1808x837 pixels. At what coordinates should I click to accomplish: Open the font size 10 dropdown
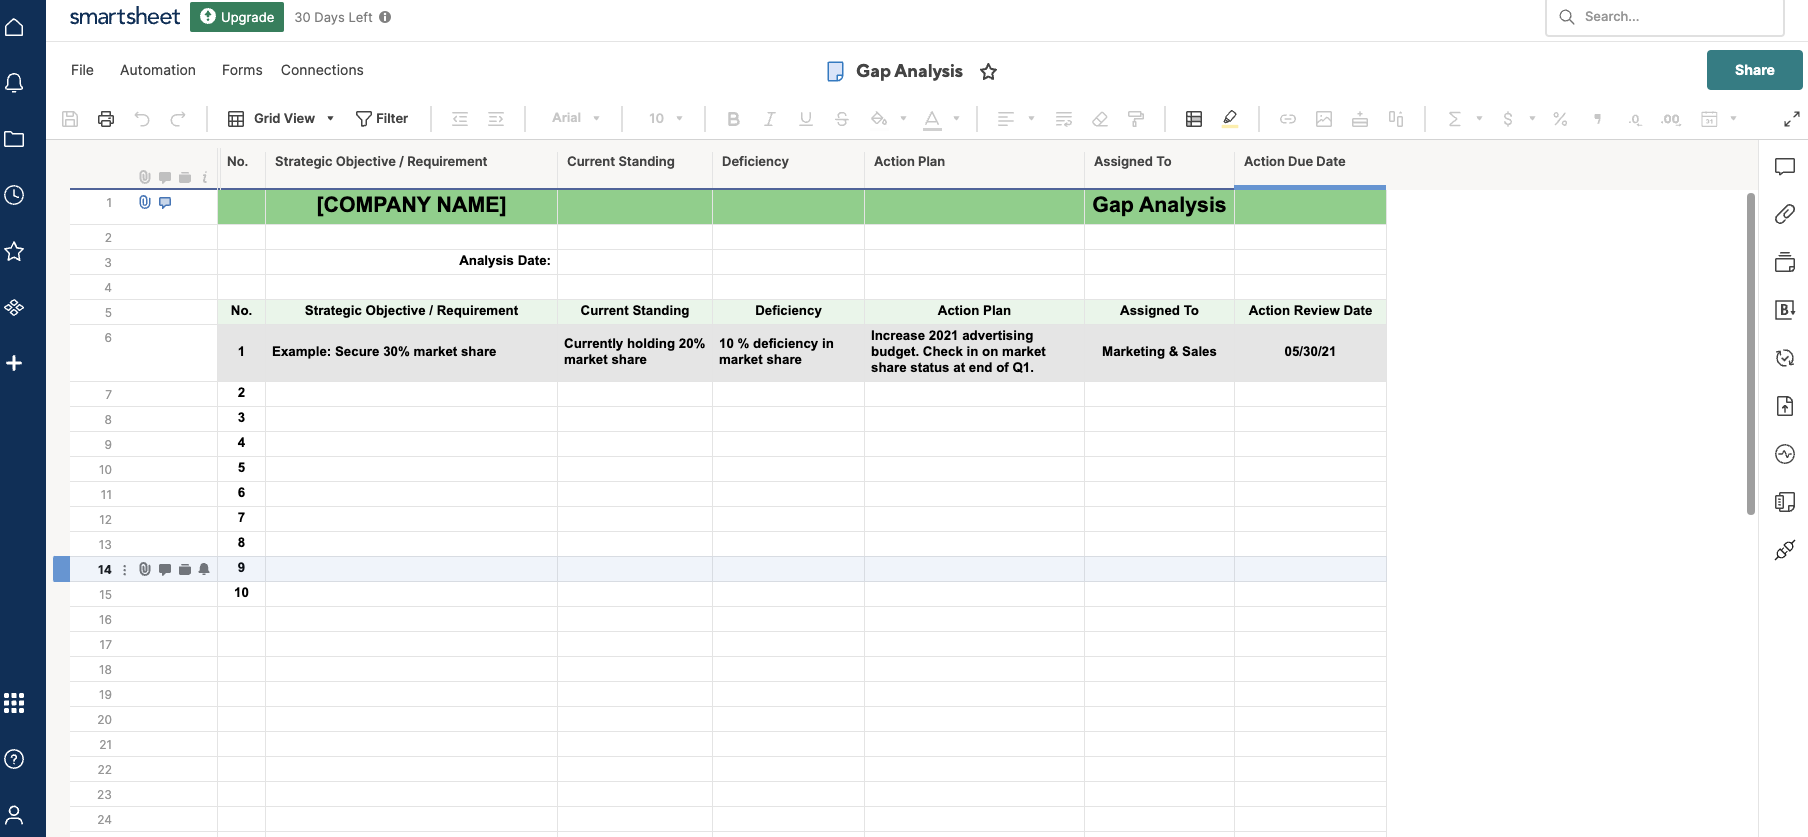[666, 118]
